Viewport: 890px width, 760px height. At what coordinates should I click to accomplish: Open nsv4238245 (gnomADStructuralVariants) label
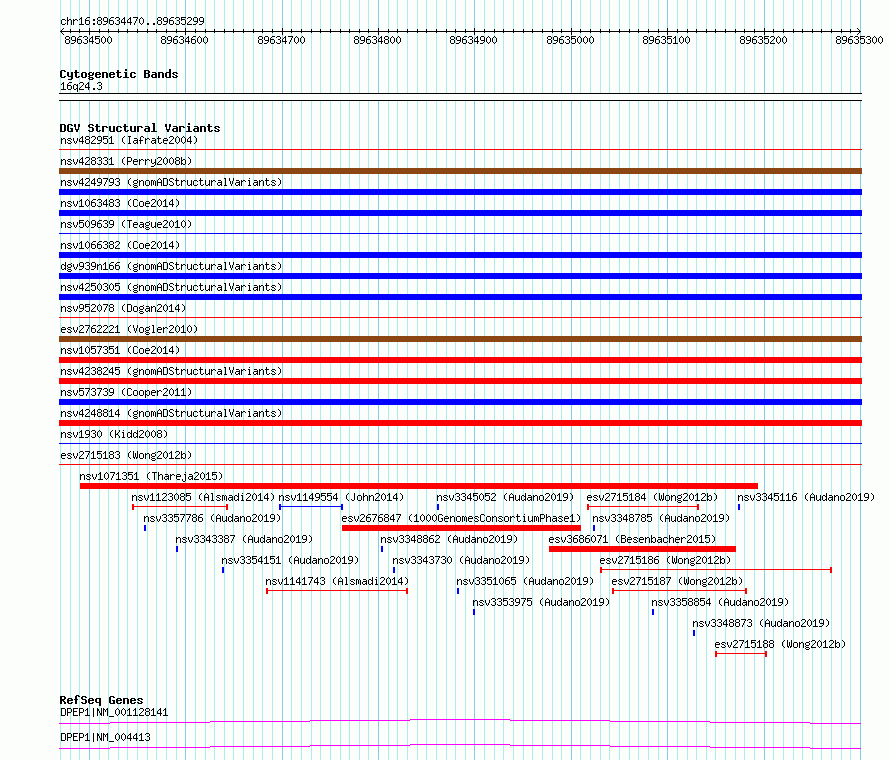click(x=171, y=371)
